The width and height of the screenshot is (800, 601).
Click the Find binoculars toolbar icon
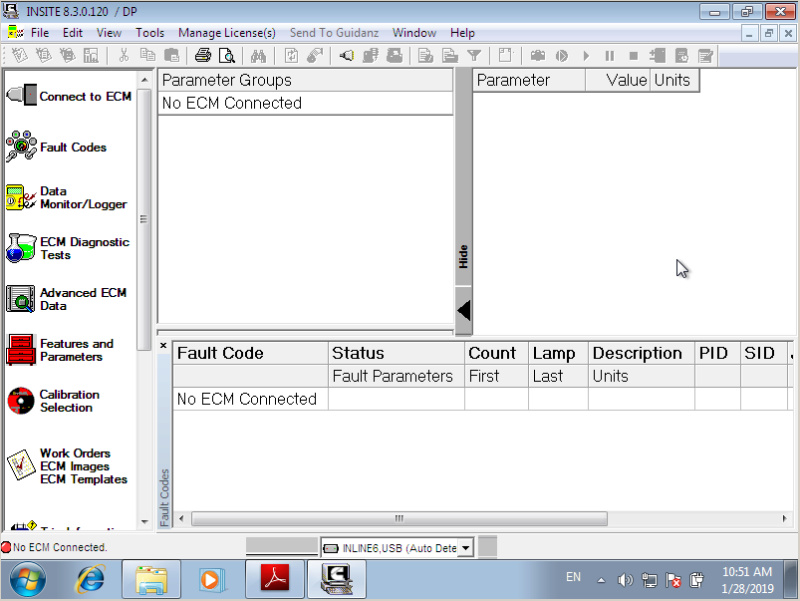click(x=258, y=55)
